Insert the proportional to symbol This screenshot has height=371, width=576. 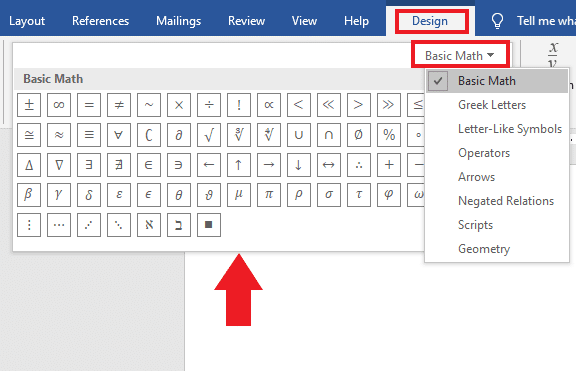pyautogui.click(x=269, y=105)
